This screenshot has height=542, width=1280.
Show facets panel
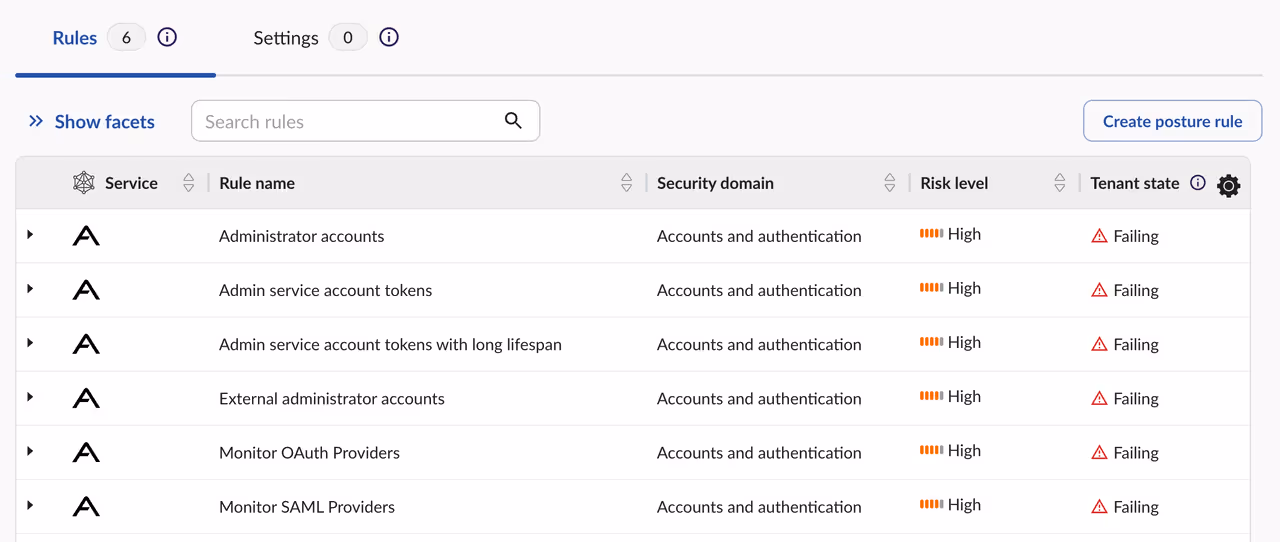coord(92,122)
